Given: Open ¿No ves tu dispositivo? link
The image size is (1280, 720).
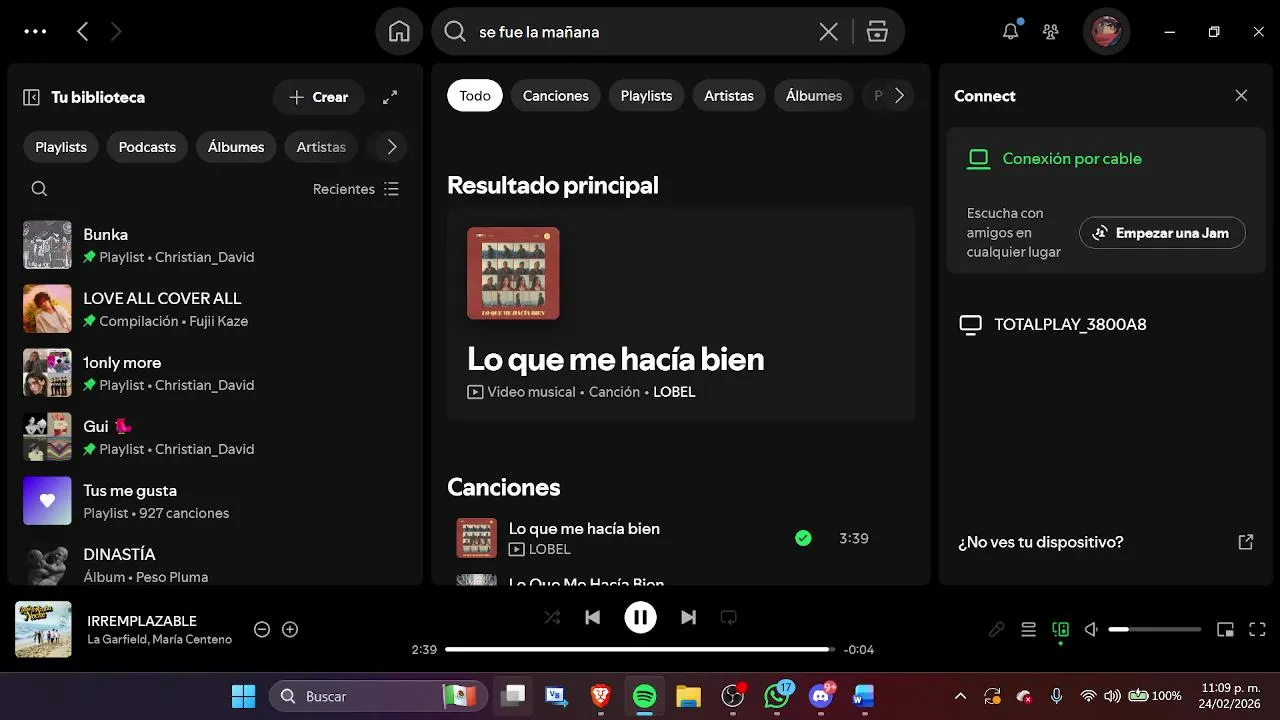Looking at the screenshot, I should 1041,542.
